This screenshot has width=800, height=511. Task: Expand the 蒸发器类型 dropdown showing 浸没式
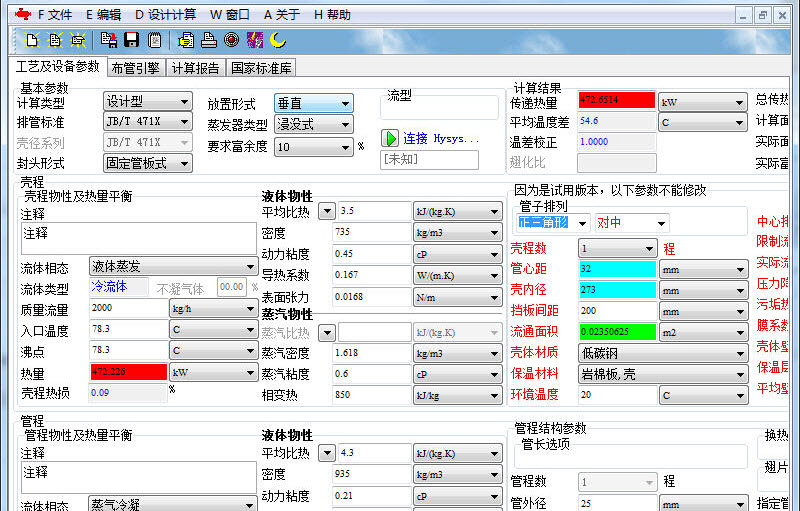click(313, 125)
